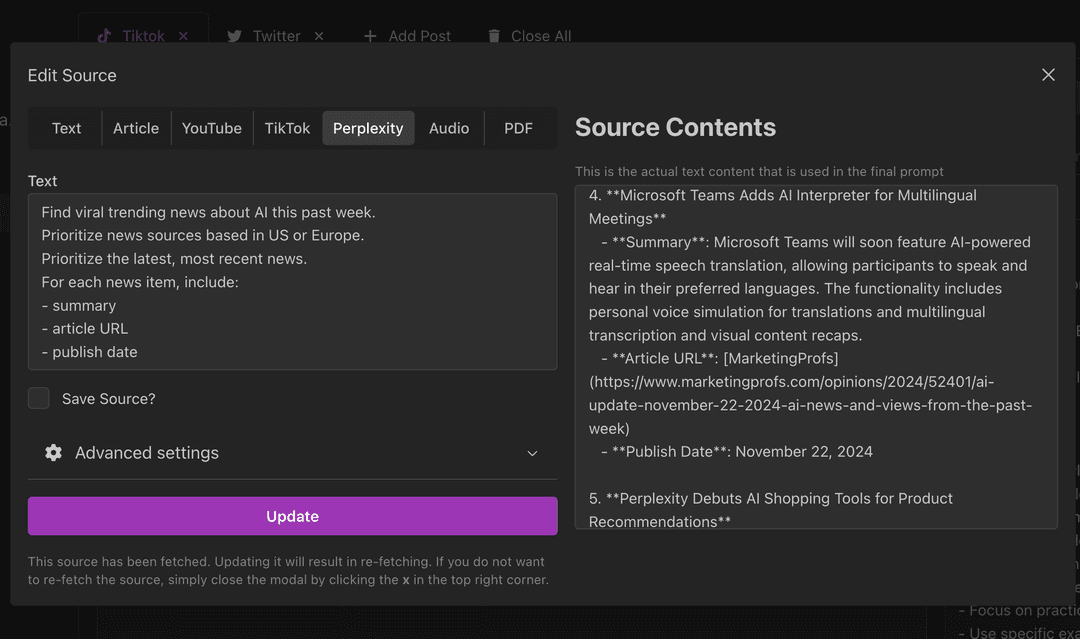Image resolution: width=1080 pixels, height=639 pixels.
Task: Click the gear icon beside Advanced settings
Action: point(53,452)
